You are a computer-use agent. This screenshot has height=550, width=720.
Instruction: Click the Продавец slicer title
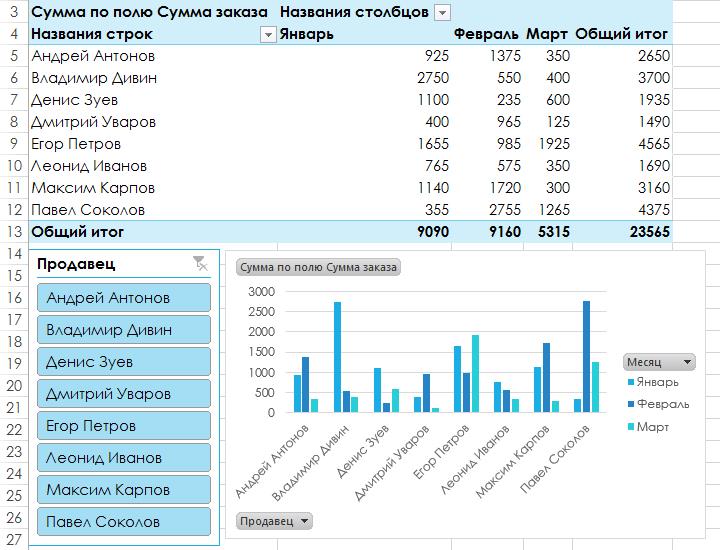(x=76, y=264)
